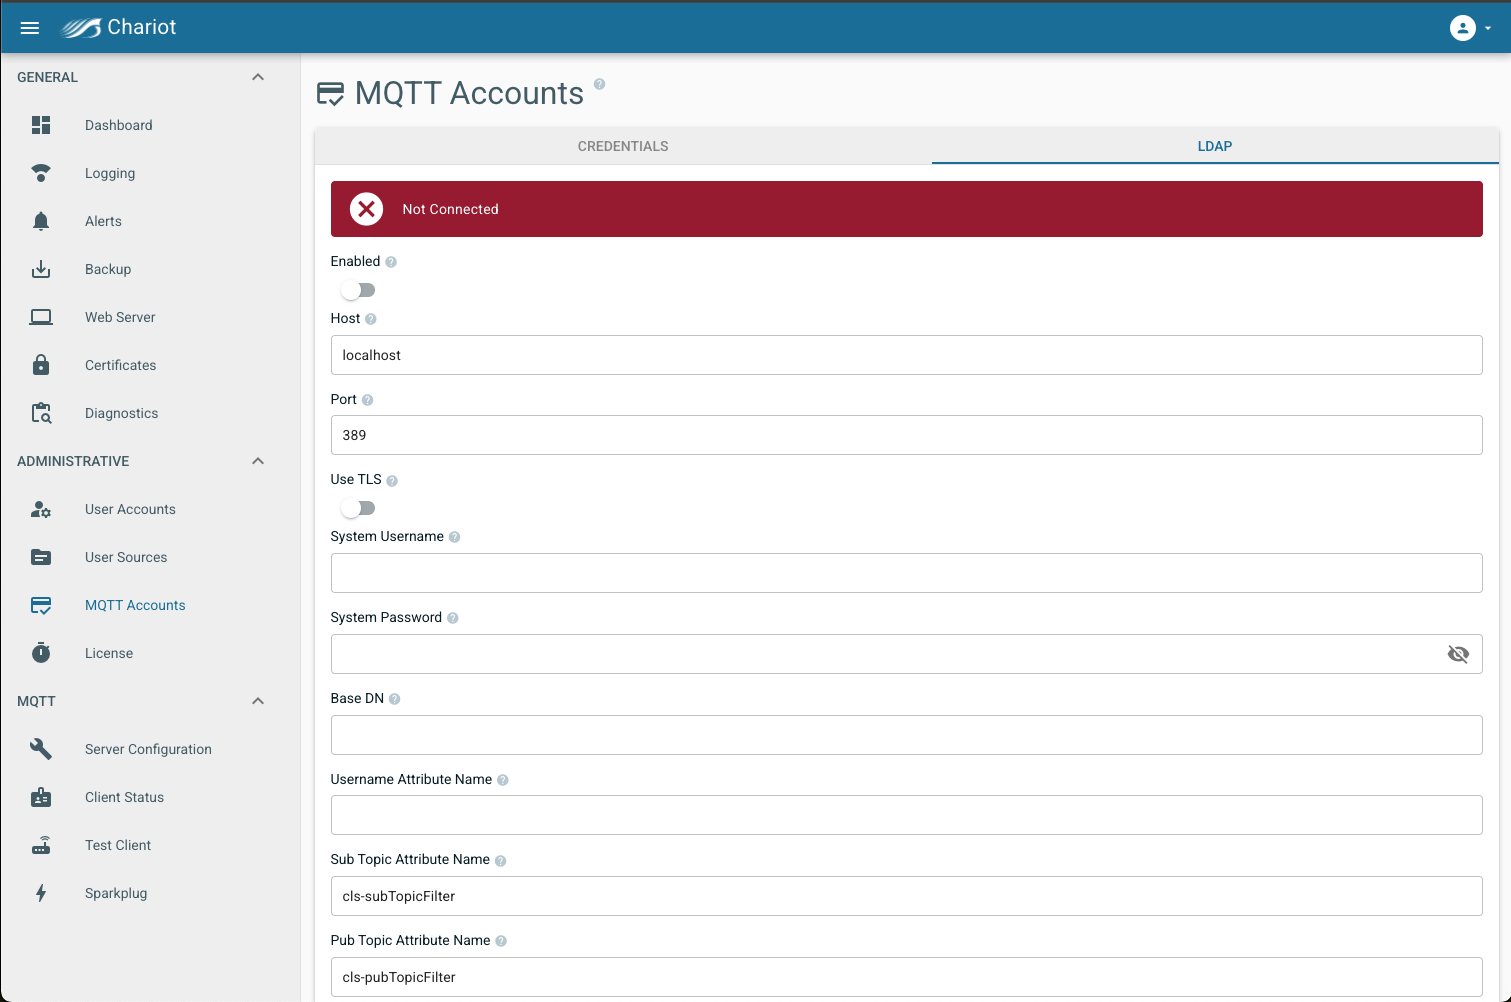Click help icon next to Host

coord(371,319)
